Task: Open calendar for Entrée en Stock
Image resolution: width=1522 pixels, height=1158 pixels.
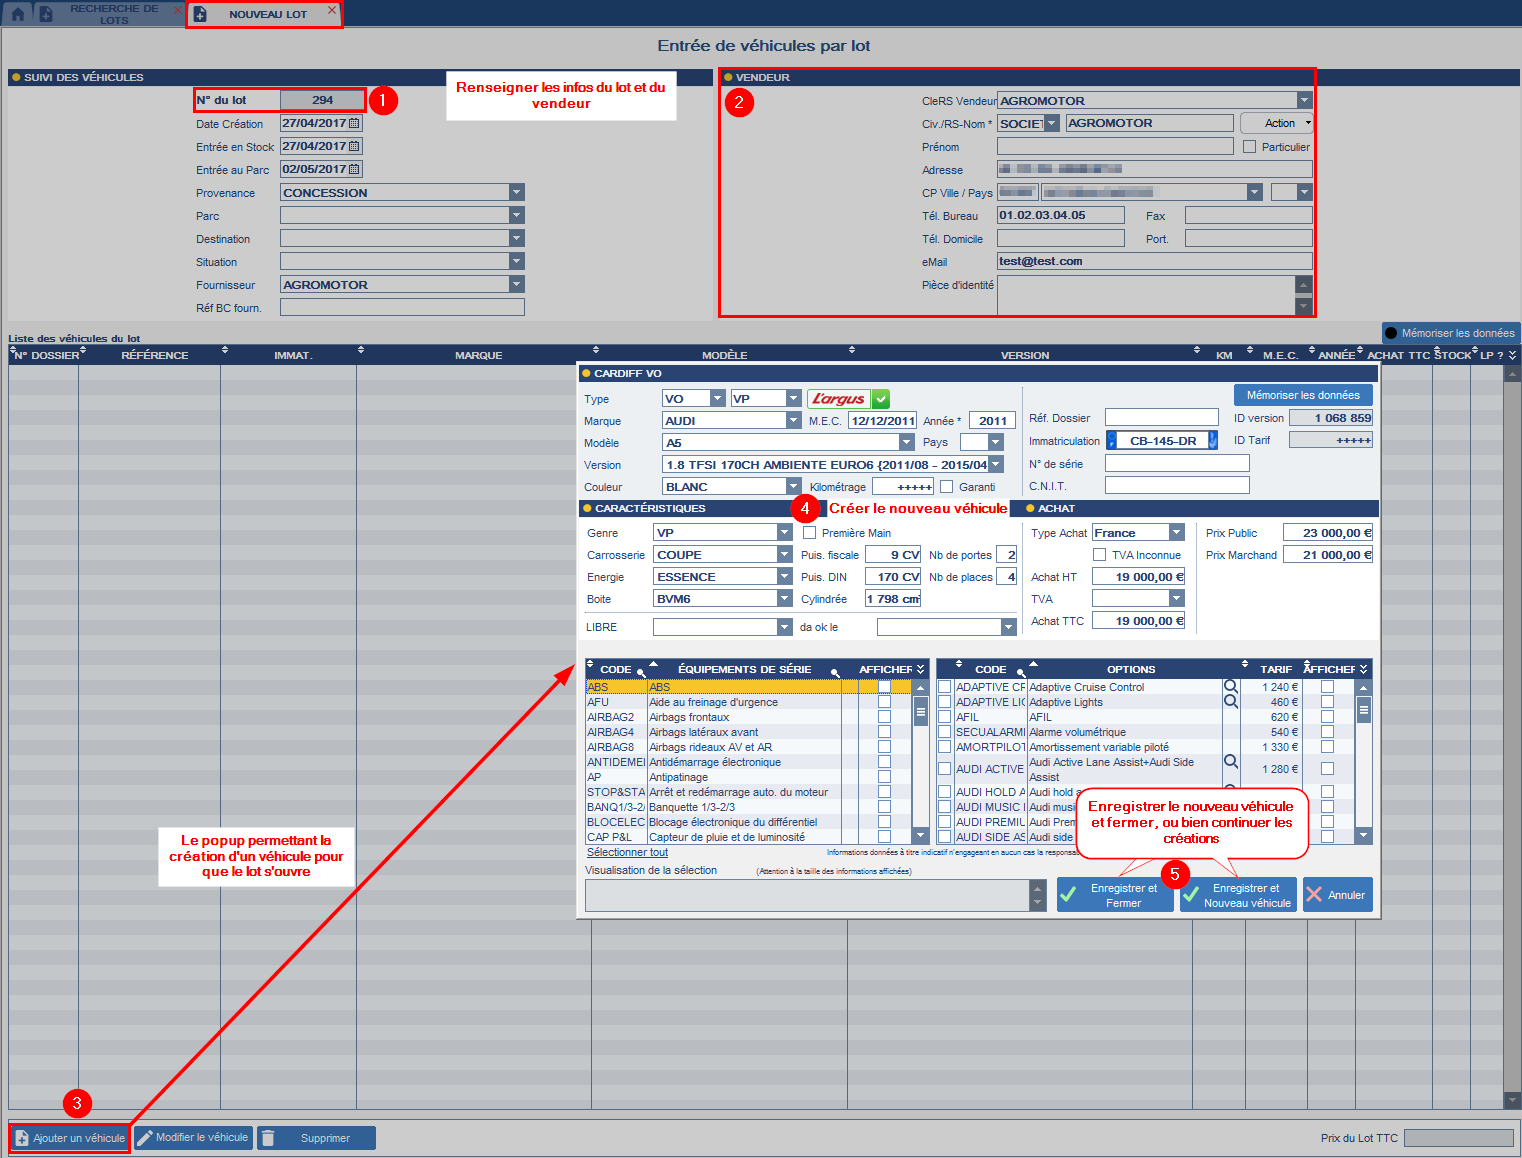Action: coord(354,146)
